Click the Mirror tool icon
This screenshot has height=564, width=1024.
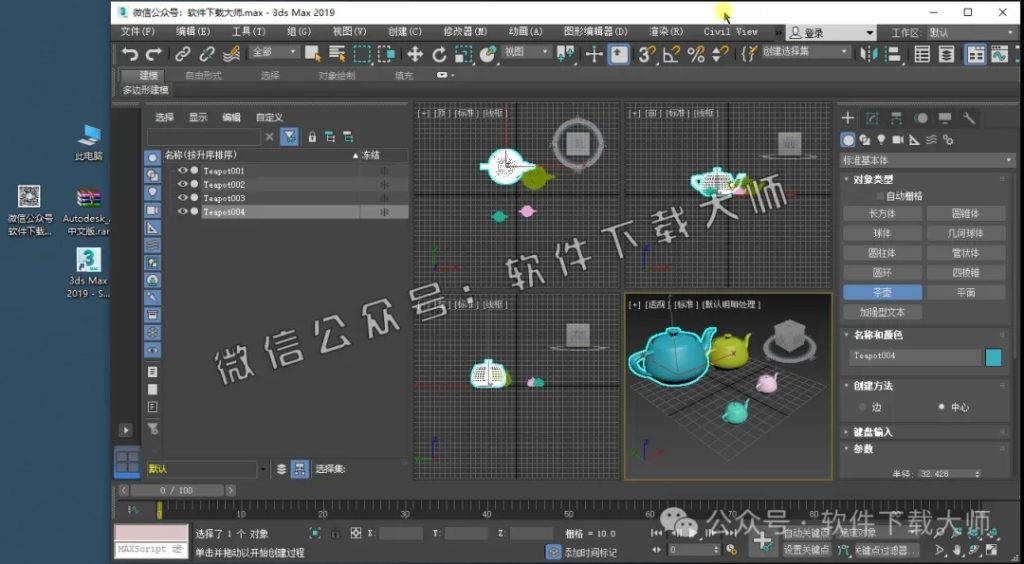point(869,54)
